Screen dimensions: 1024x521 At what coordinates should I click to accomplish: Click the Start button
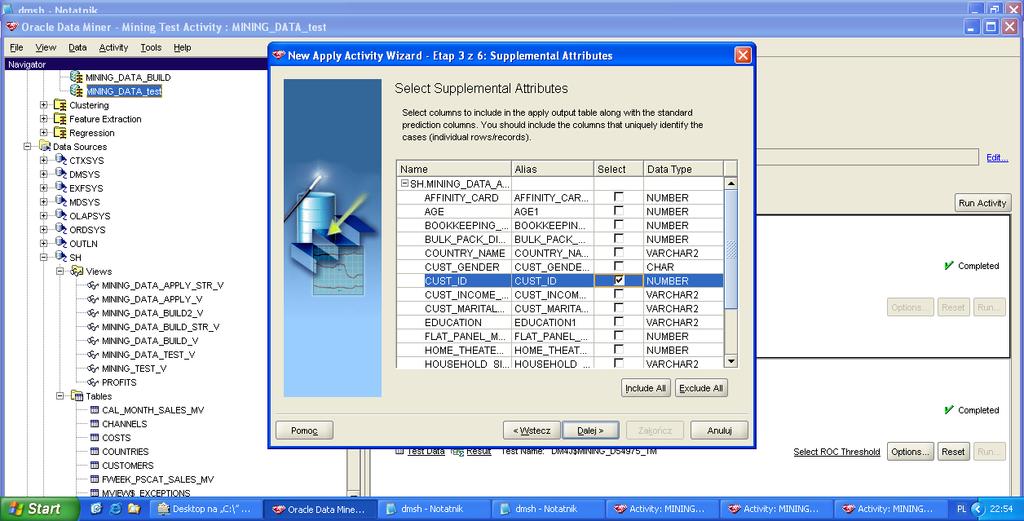pos(39,509)
